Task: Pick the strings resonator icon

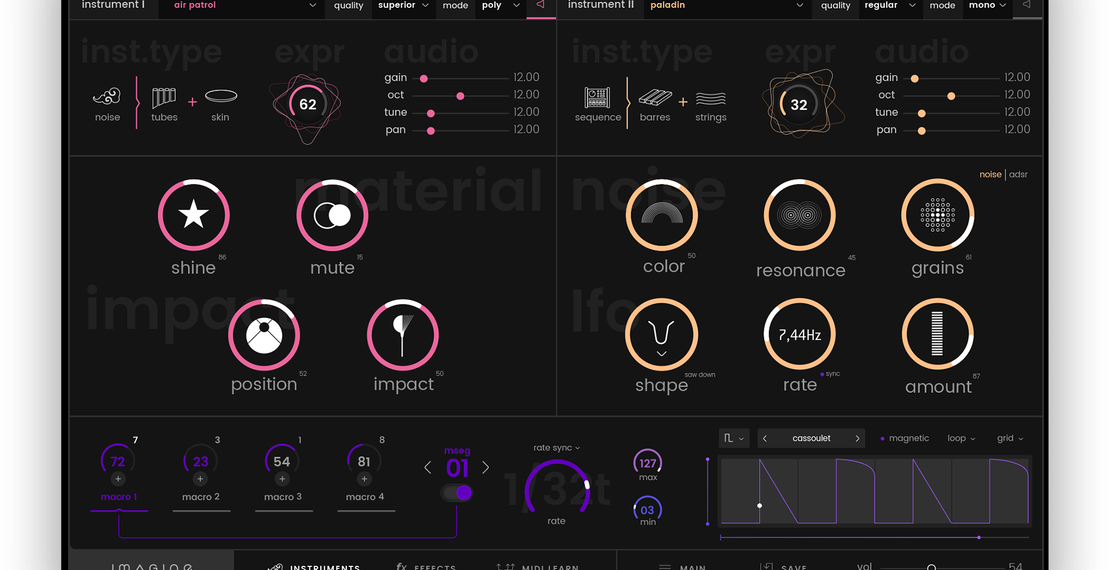Action: coord(711,98)
